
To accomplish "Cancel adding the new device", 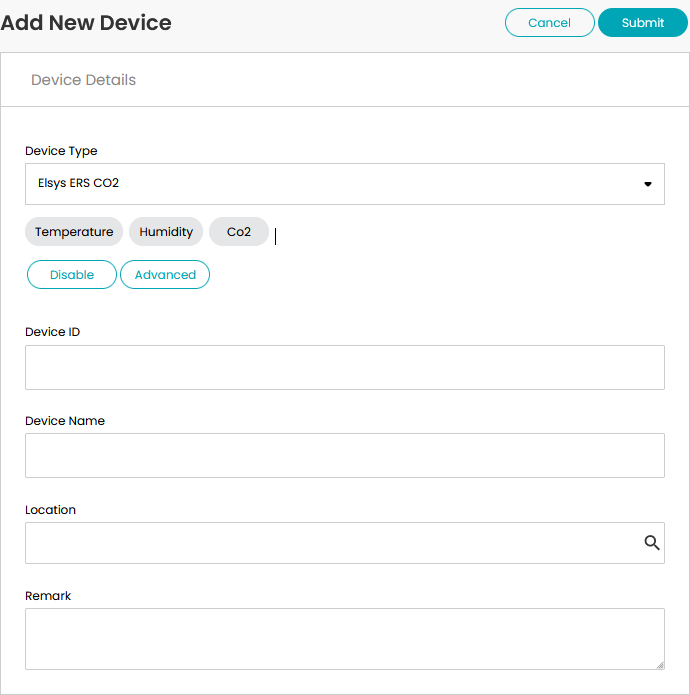I will tap(550, 23).
